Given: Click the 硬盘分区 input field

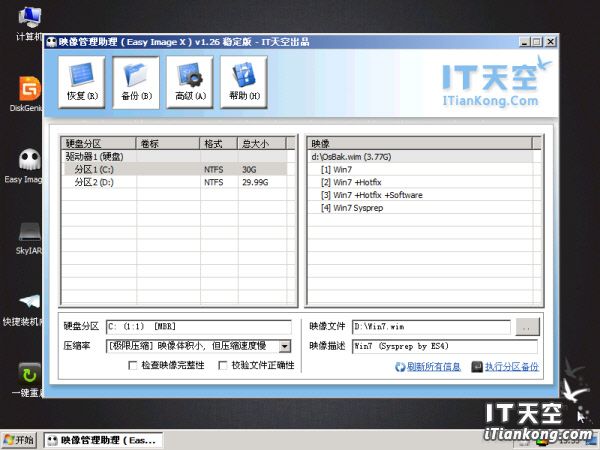Looking at the screenshot, I should pyautogui.click(x=198, y=327).
